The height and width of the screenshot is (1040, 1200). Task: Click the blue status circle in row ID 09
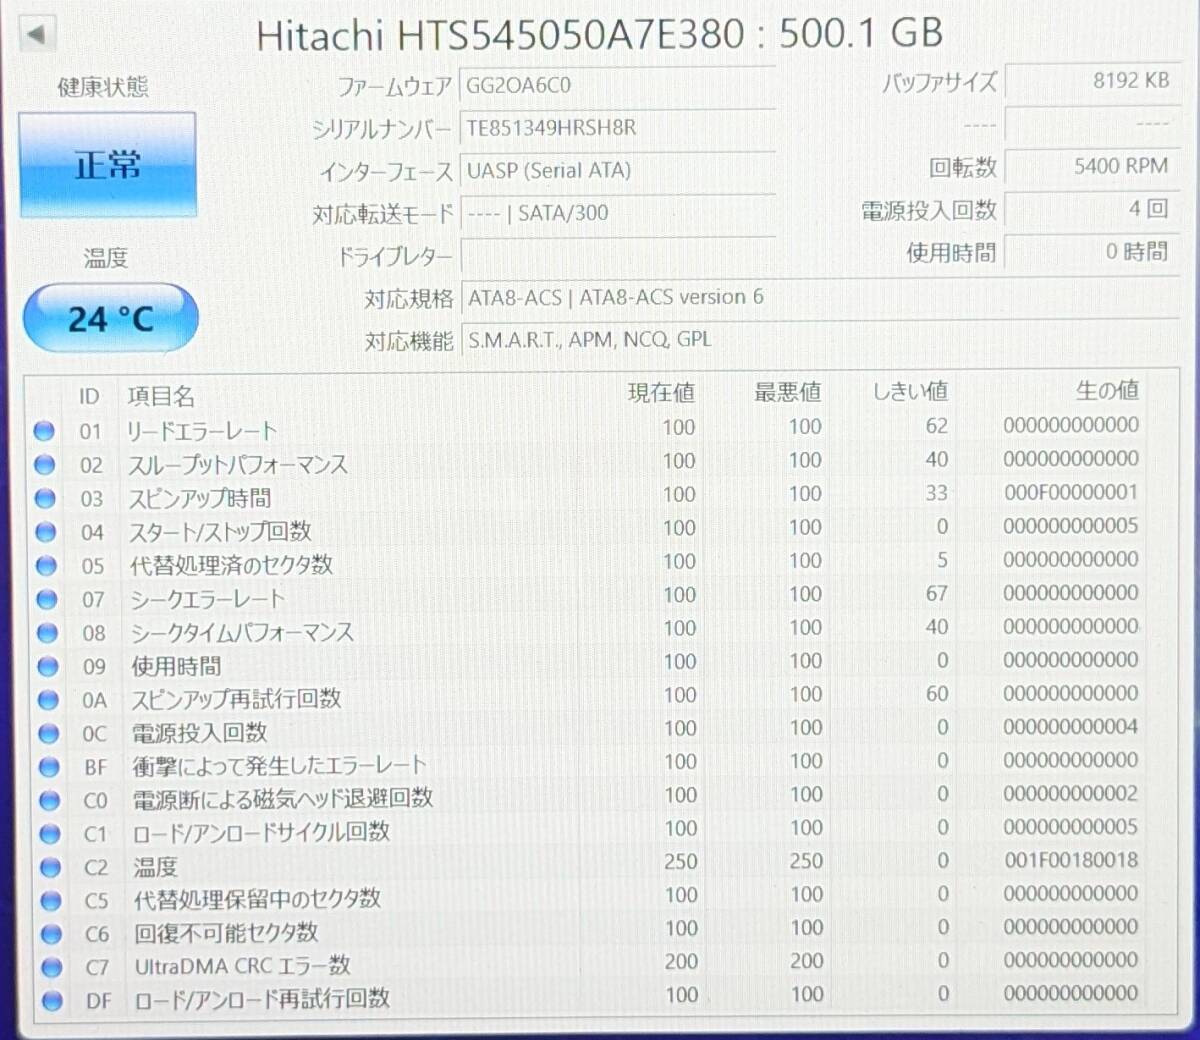point(47,667)
